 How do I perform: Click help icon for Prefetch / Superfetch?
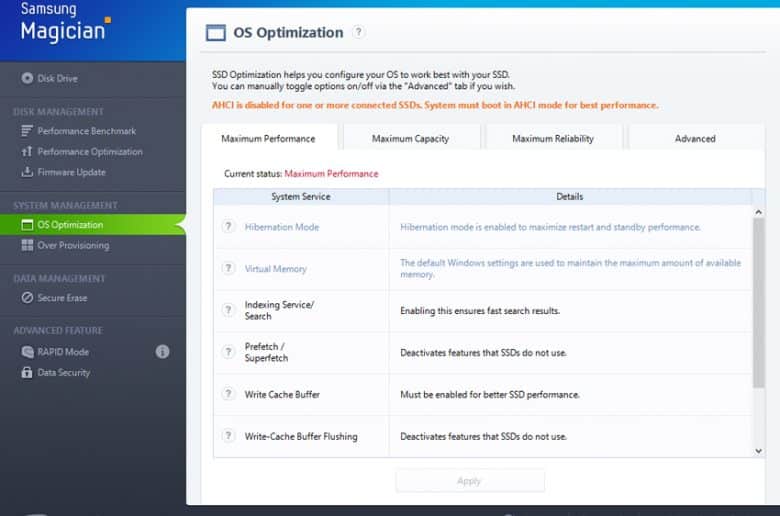(x=228, y=352)
